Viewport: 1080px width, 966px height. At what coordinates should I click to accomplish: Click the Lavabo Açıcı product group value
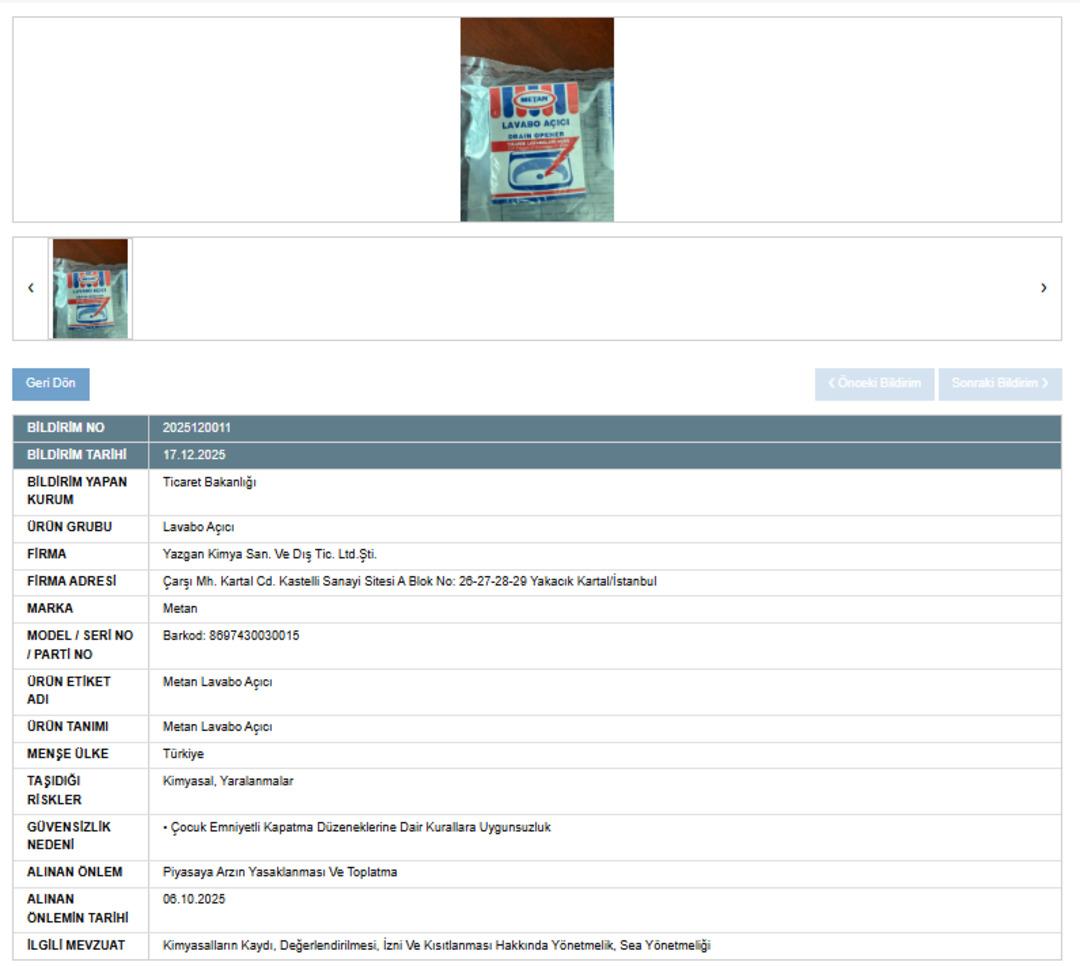[x=198, y=527]
